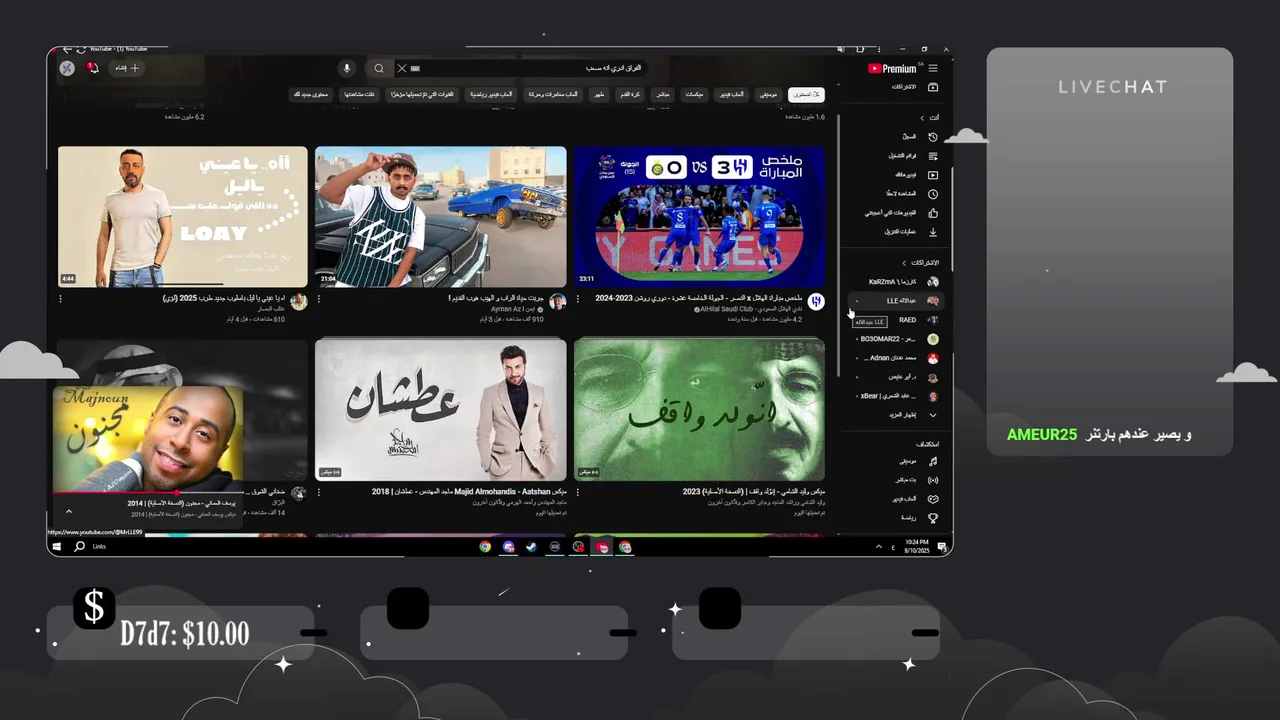Open Subscriptions icon under the logo
This screenshot has height=720, width=1280.
933,87
